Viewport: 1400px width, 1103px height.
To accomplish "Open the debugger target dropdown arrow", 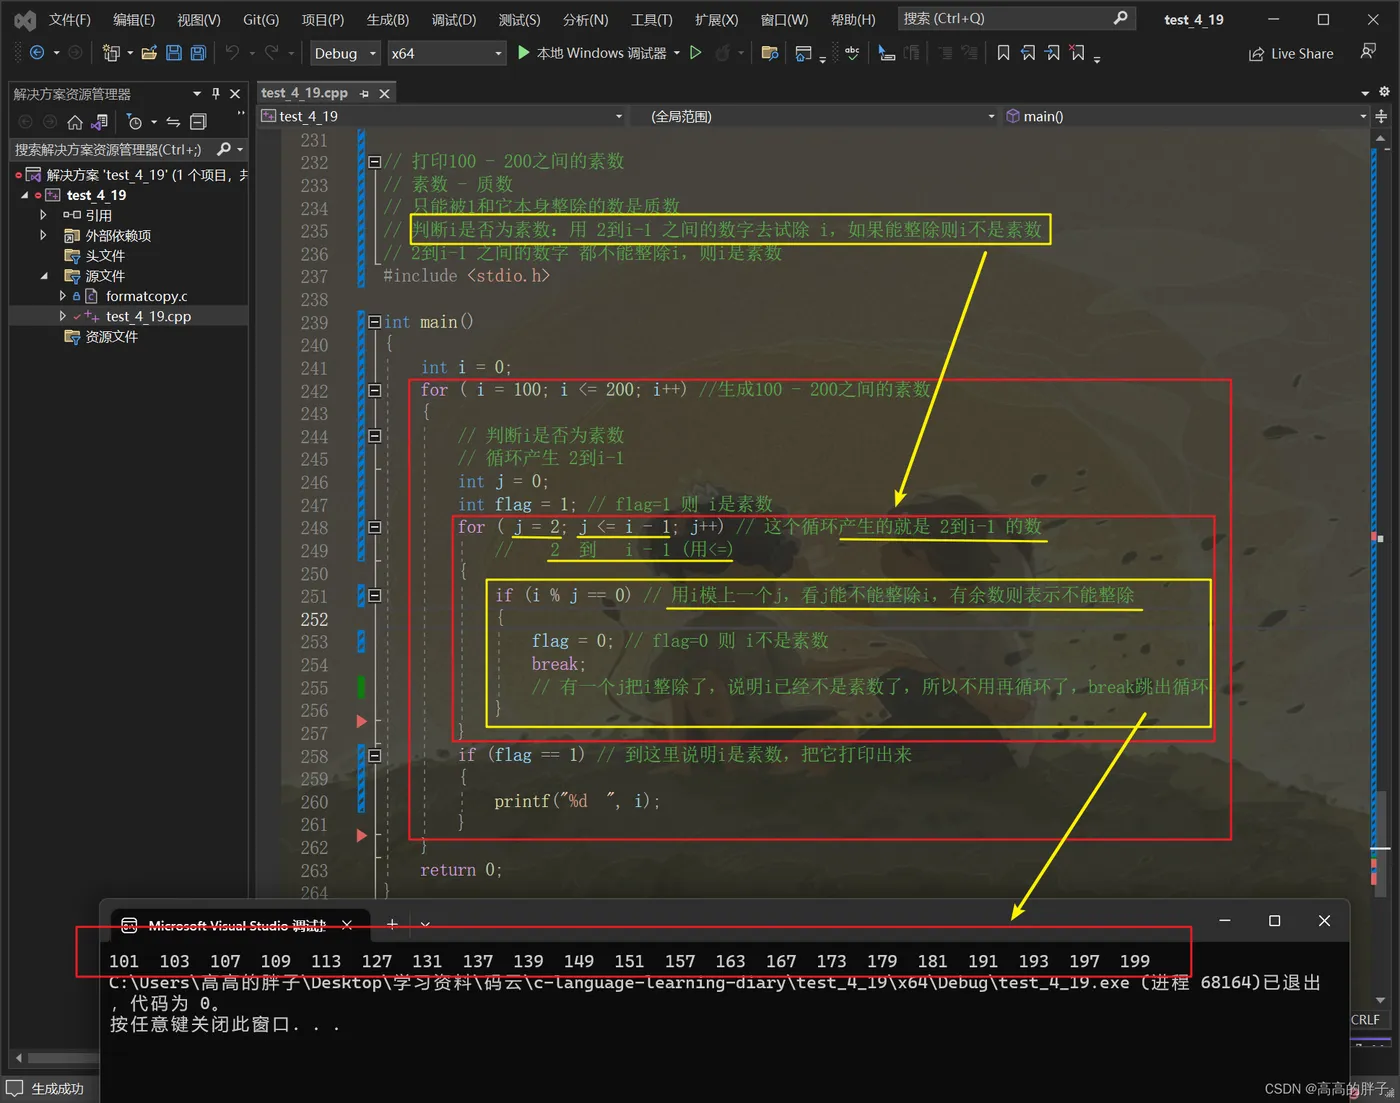I will (x=677, y=53).
